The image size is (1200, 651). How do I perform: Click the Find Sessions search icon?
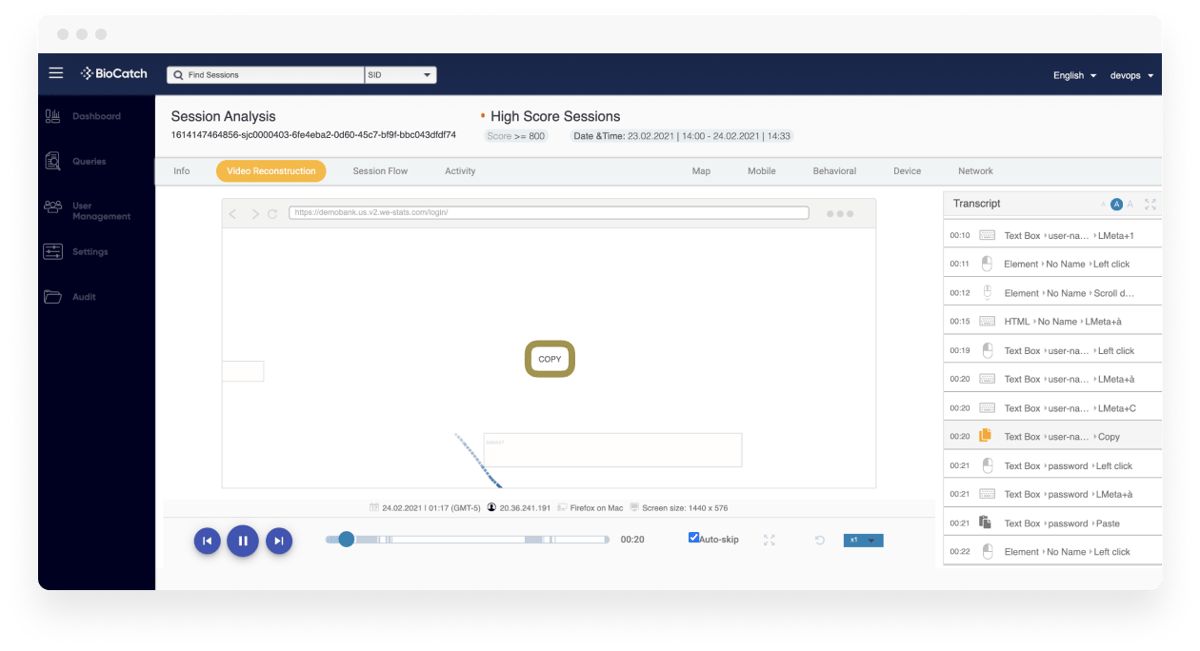point(177,75)
